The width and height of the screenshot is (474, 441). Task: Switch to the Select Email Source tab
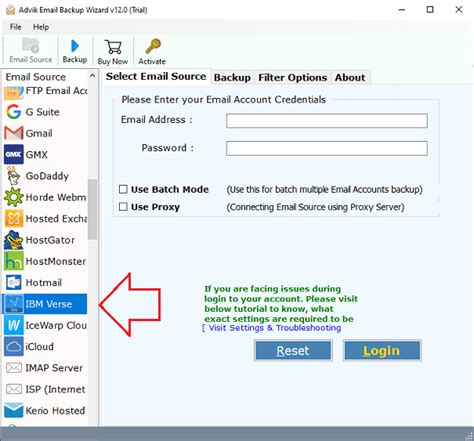(x=156, y=76)
